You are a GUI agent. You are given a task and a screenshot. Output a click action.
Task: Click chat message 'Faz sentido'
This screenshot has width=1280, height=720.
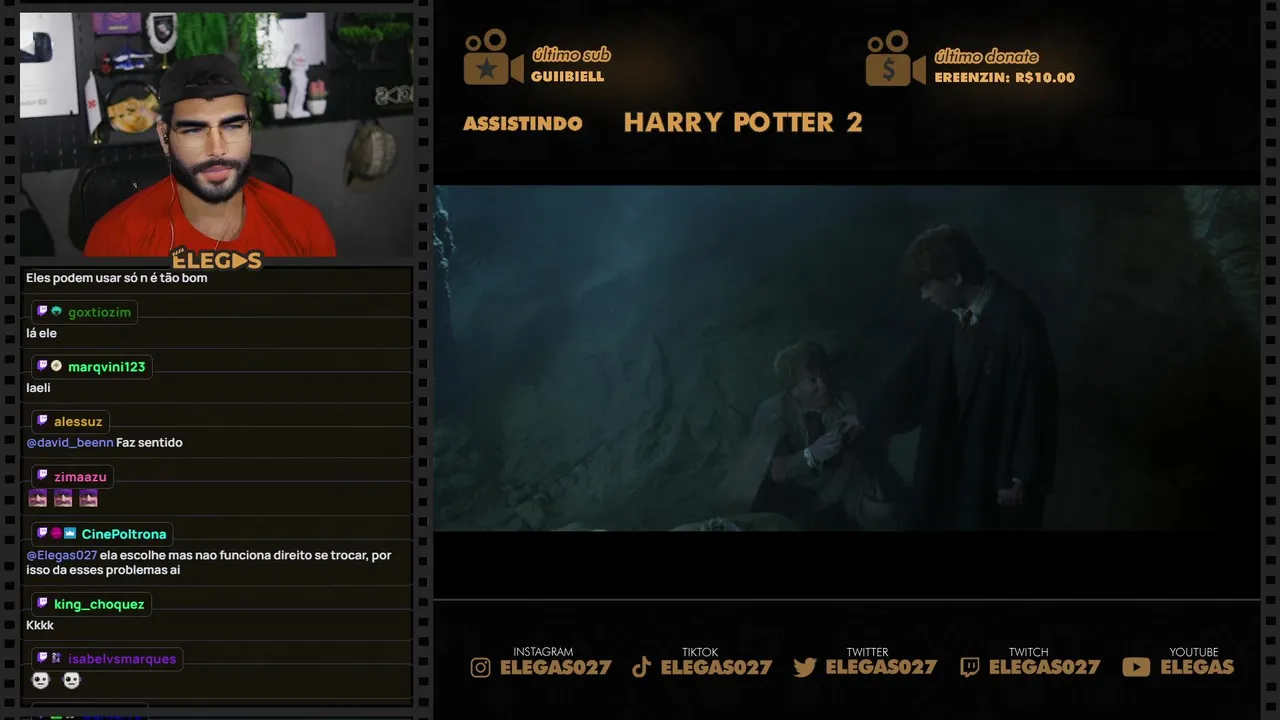[x=149, y=442]
